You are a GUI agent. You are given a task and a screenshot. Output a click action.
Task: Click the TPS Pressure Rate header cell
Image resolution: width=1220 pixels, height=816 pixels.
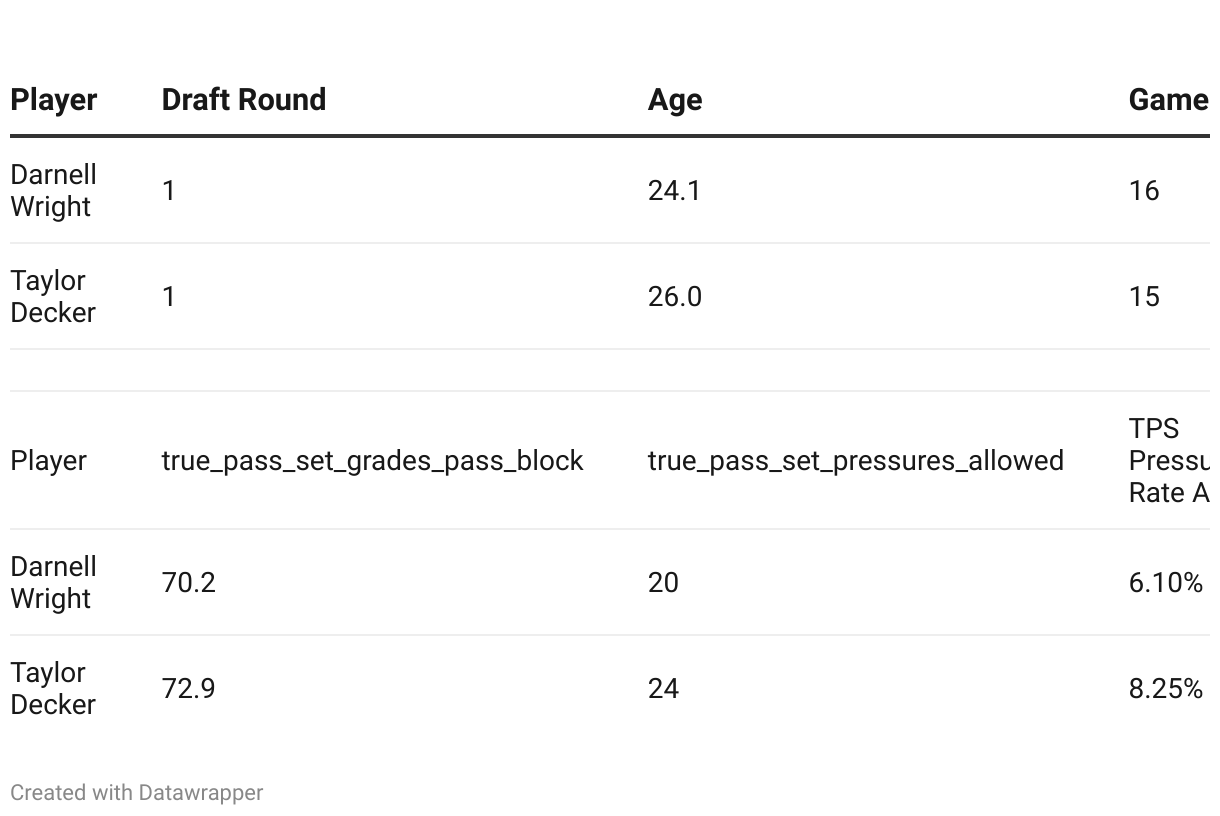click(x=1169, y=460)
